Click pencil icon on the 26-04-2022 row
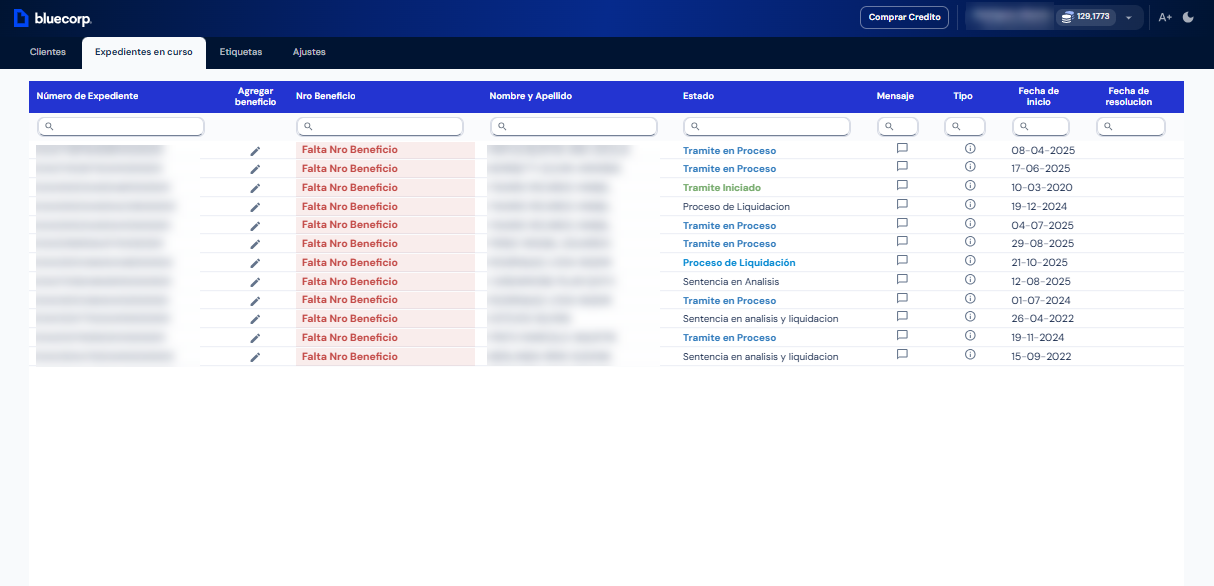The width and height of the screenshot is (1214, 586). point(255,319)
